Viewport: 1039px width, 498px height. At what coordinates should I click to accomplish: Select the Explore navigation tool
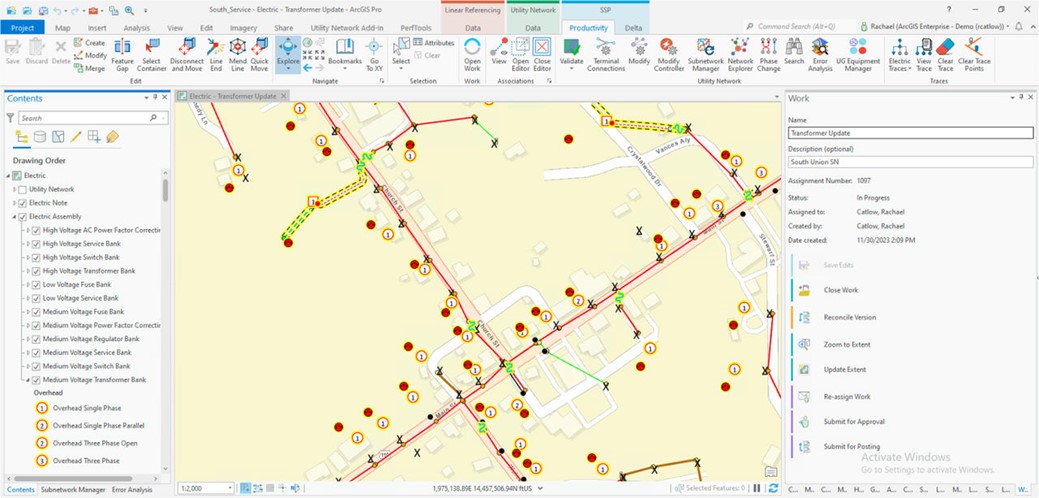288,52
